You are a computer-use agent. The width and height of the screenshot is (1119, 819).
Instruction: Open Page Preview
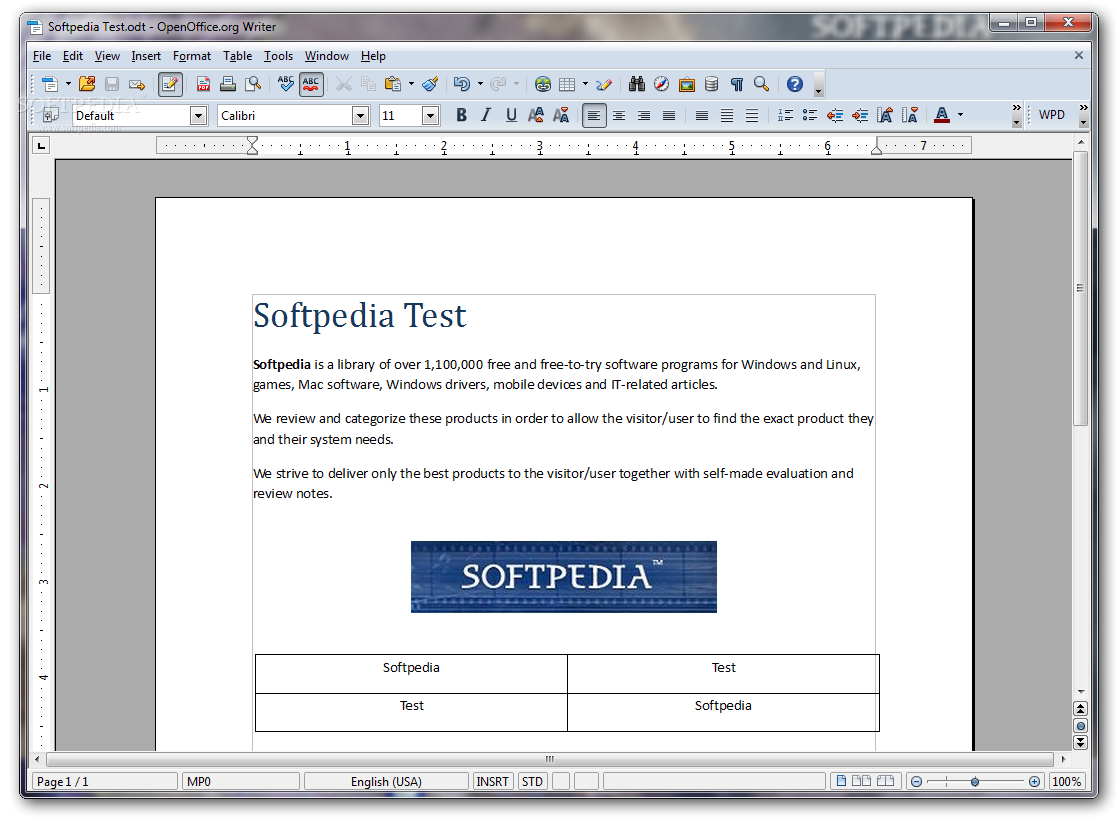(253, 84)
